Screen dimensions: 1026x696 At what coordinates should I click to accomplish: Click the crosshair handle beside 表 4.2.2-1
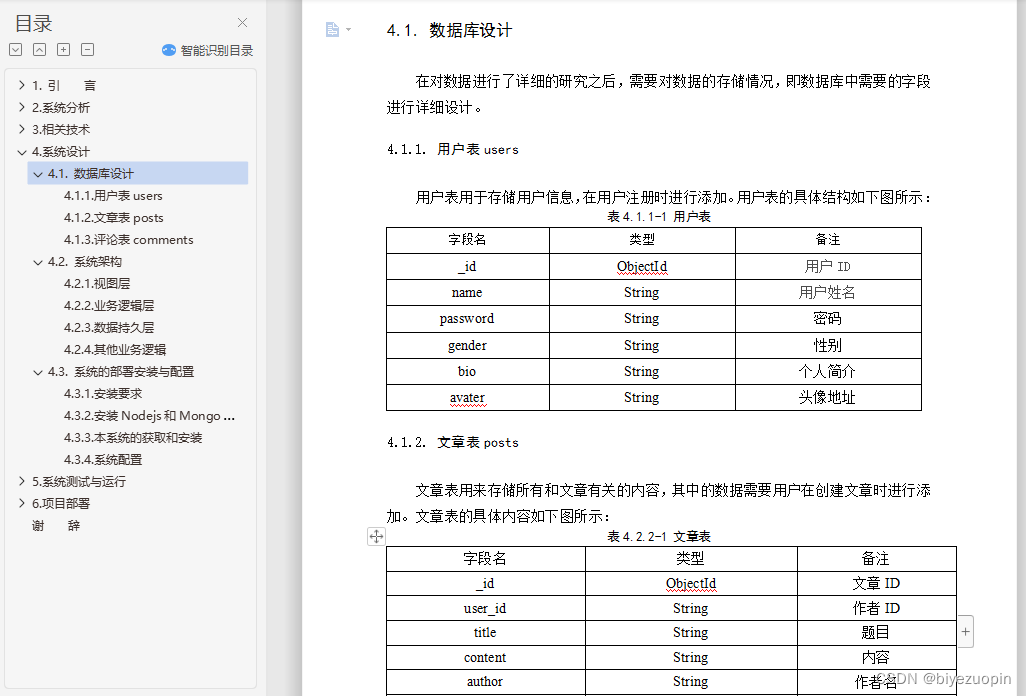click(376, 536)
